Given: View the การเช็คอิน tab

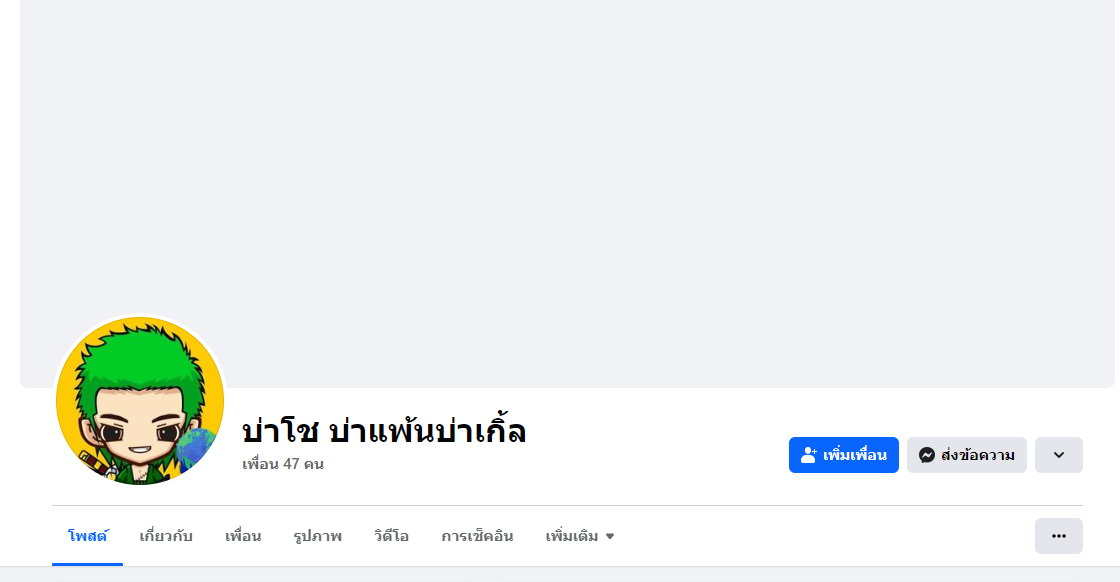Looking at the screenshot, I should (477, 536).
